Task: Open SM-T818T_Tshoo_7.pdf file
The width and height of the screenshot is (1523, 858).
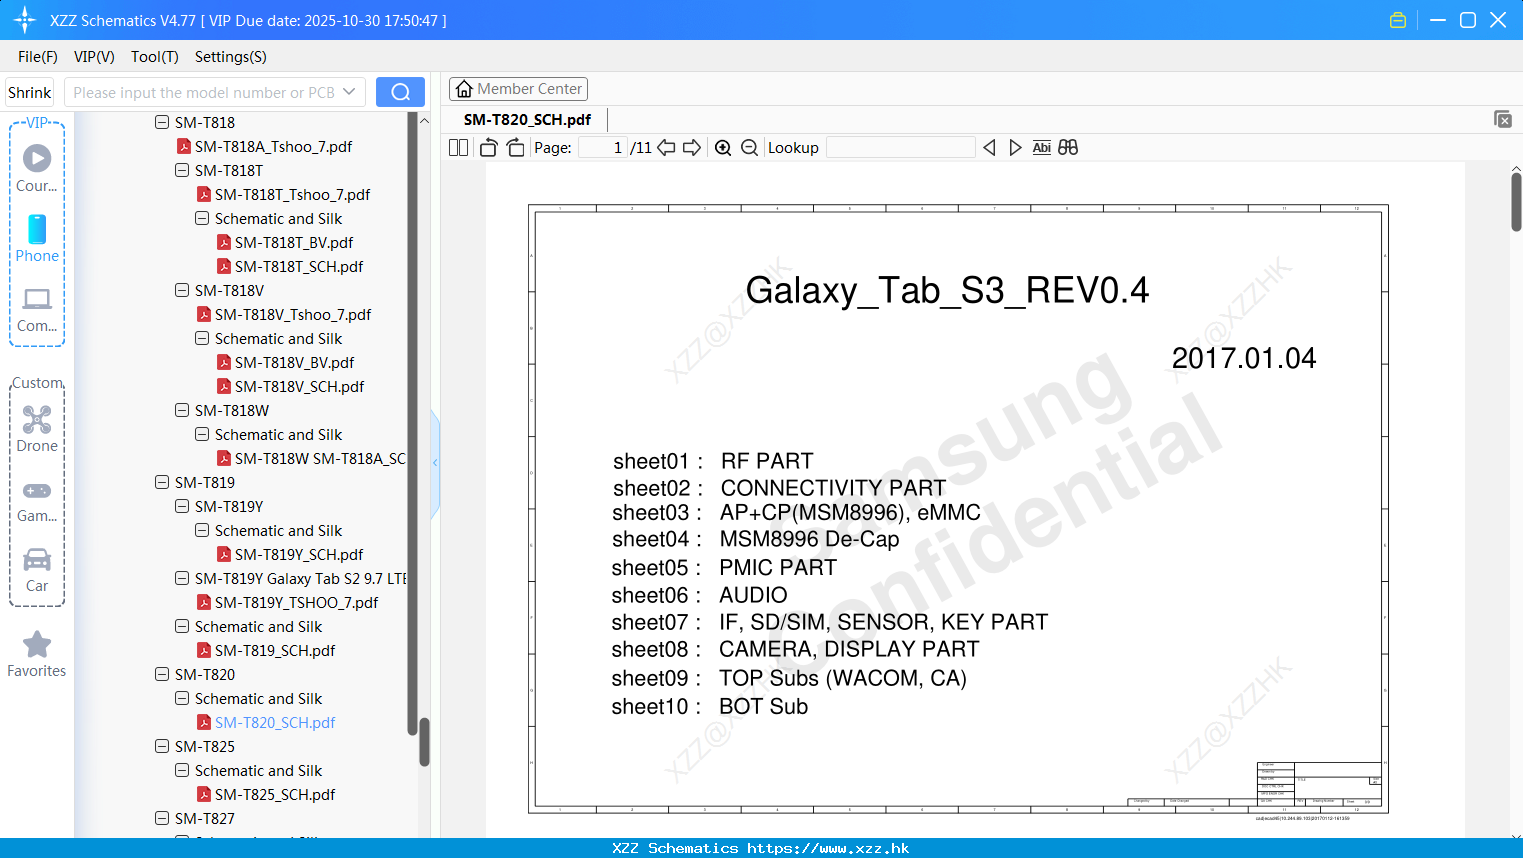Action: point(293,194)
